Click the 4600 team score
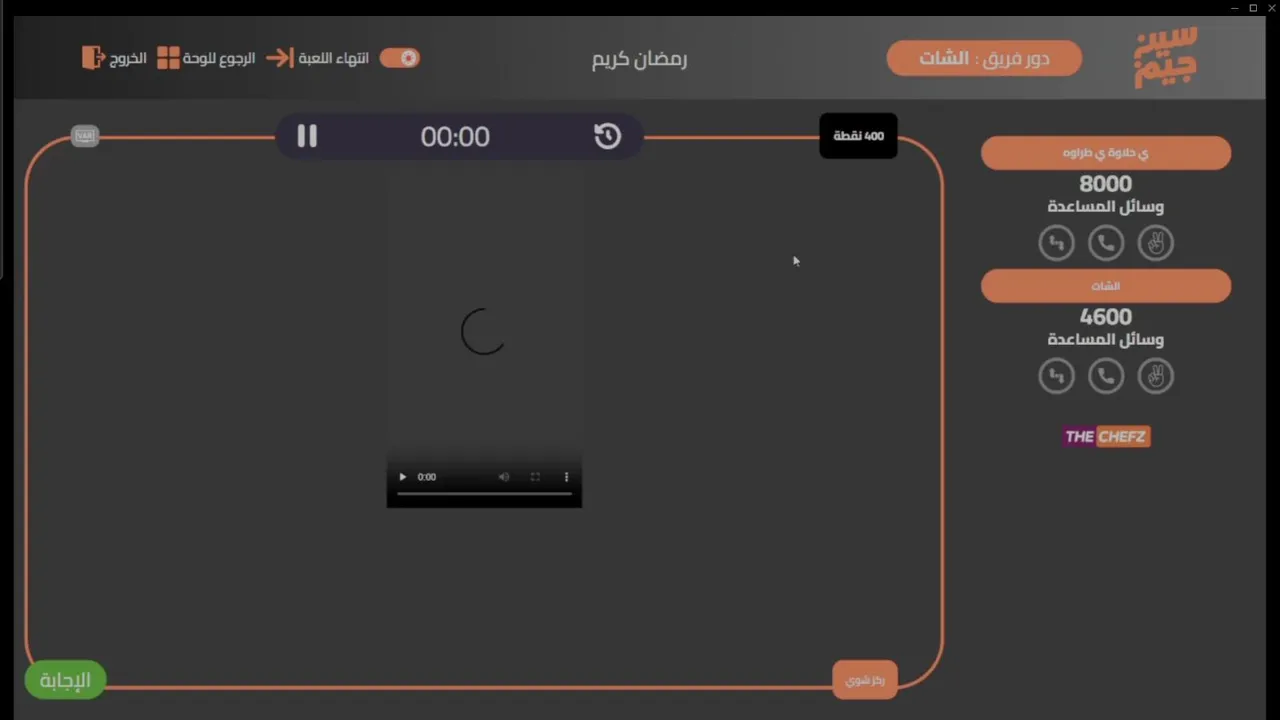The image size is (1280, 720). click(1106, 317)
